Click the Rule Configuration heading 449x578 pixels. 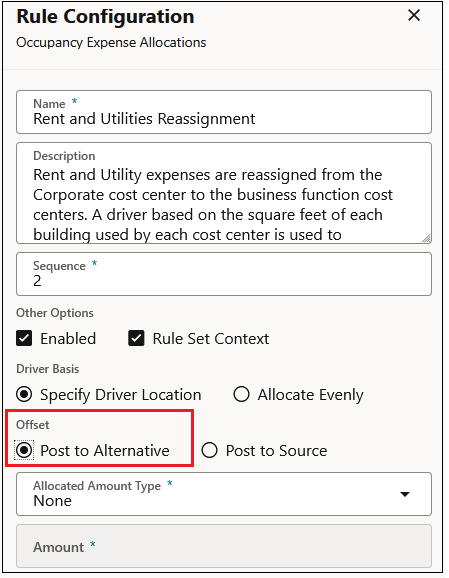click(x=106, y=17)
